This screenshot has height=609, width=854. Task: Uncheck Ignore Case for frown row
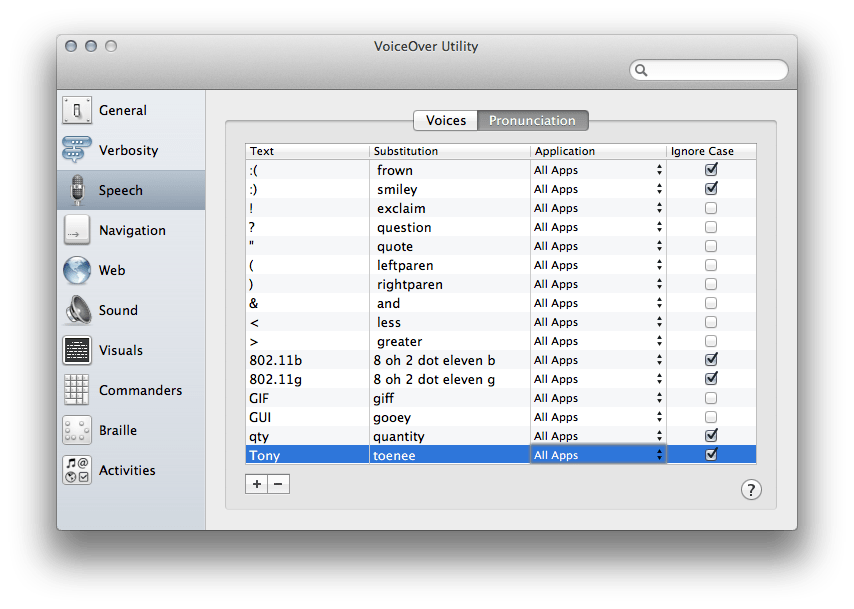[x=711, y=169]
